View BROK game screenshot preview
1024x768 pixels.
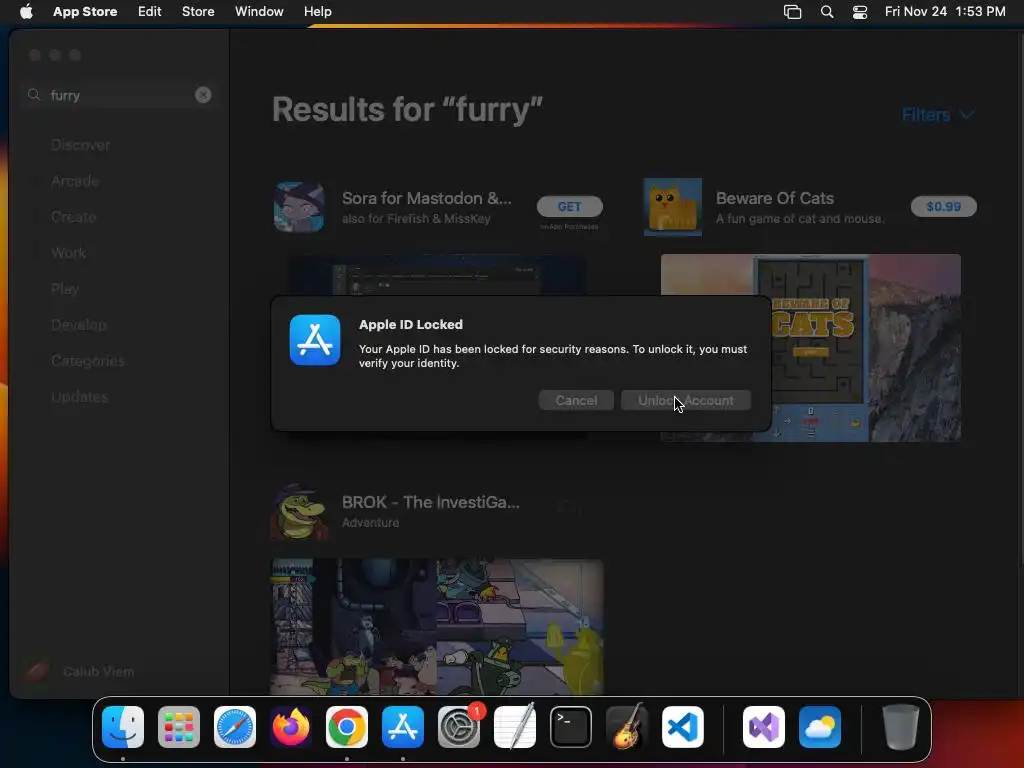point(437,626)
